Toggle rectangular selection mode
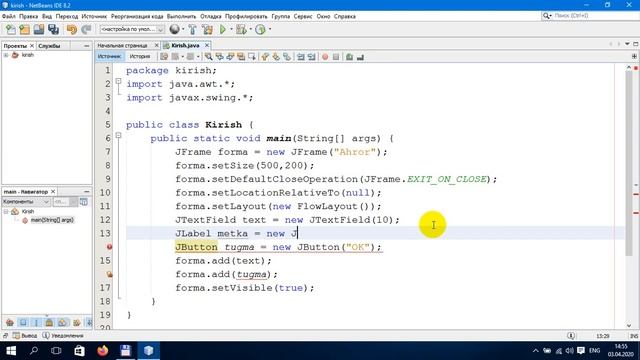This screenshot has width=640, height=360. point(251,57)
